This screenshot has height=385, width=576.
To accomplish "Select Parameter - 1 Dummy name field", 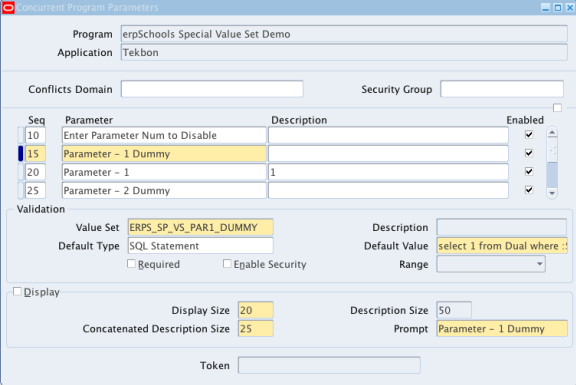I will click(x=164, y=154).
